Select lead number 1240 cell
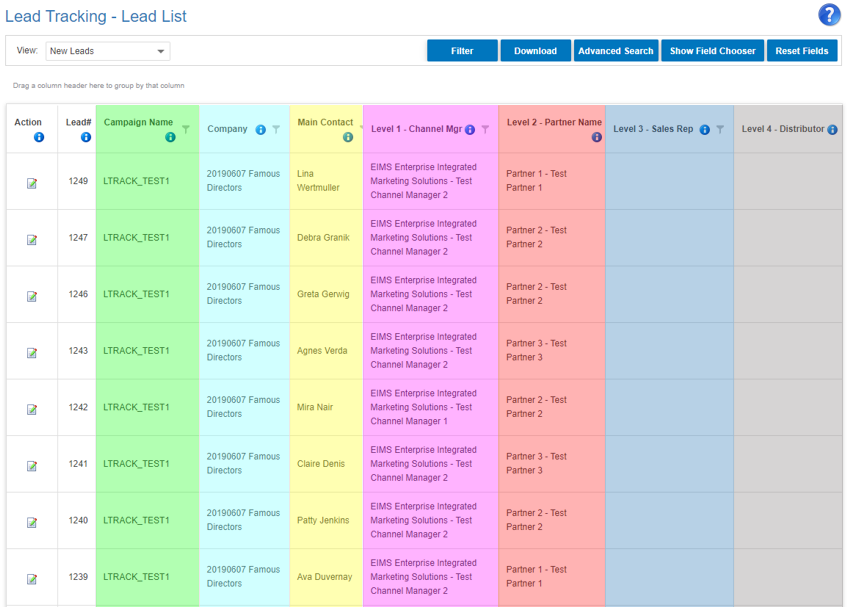 [78, 520]
